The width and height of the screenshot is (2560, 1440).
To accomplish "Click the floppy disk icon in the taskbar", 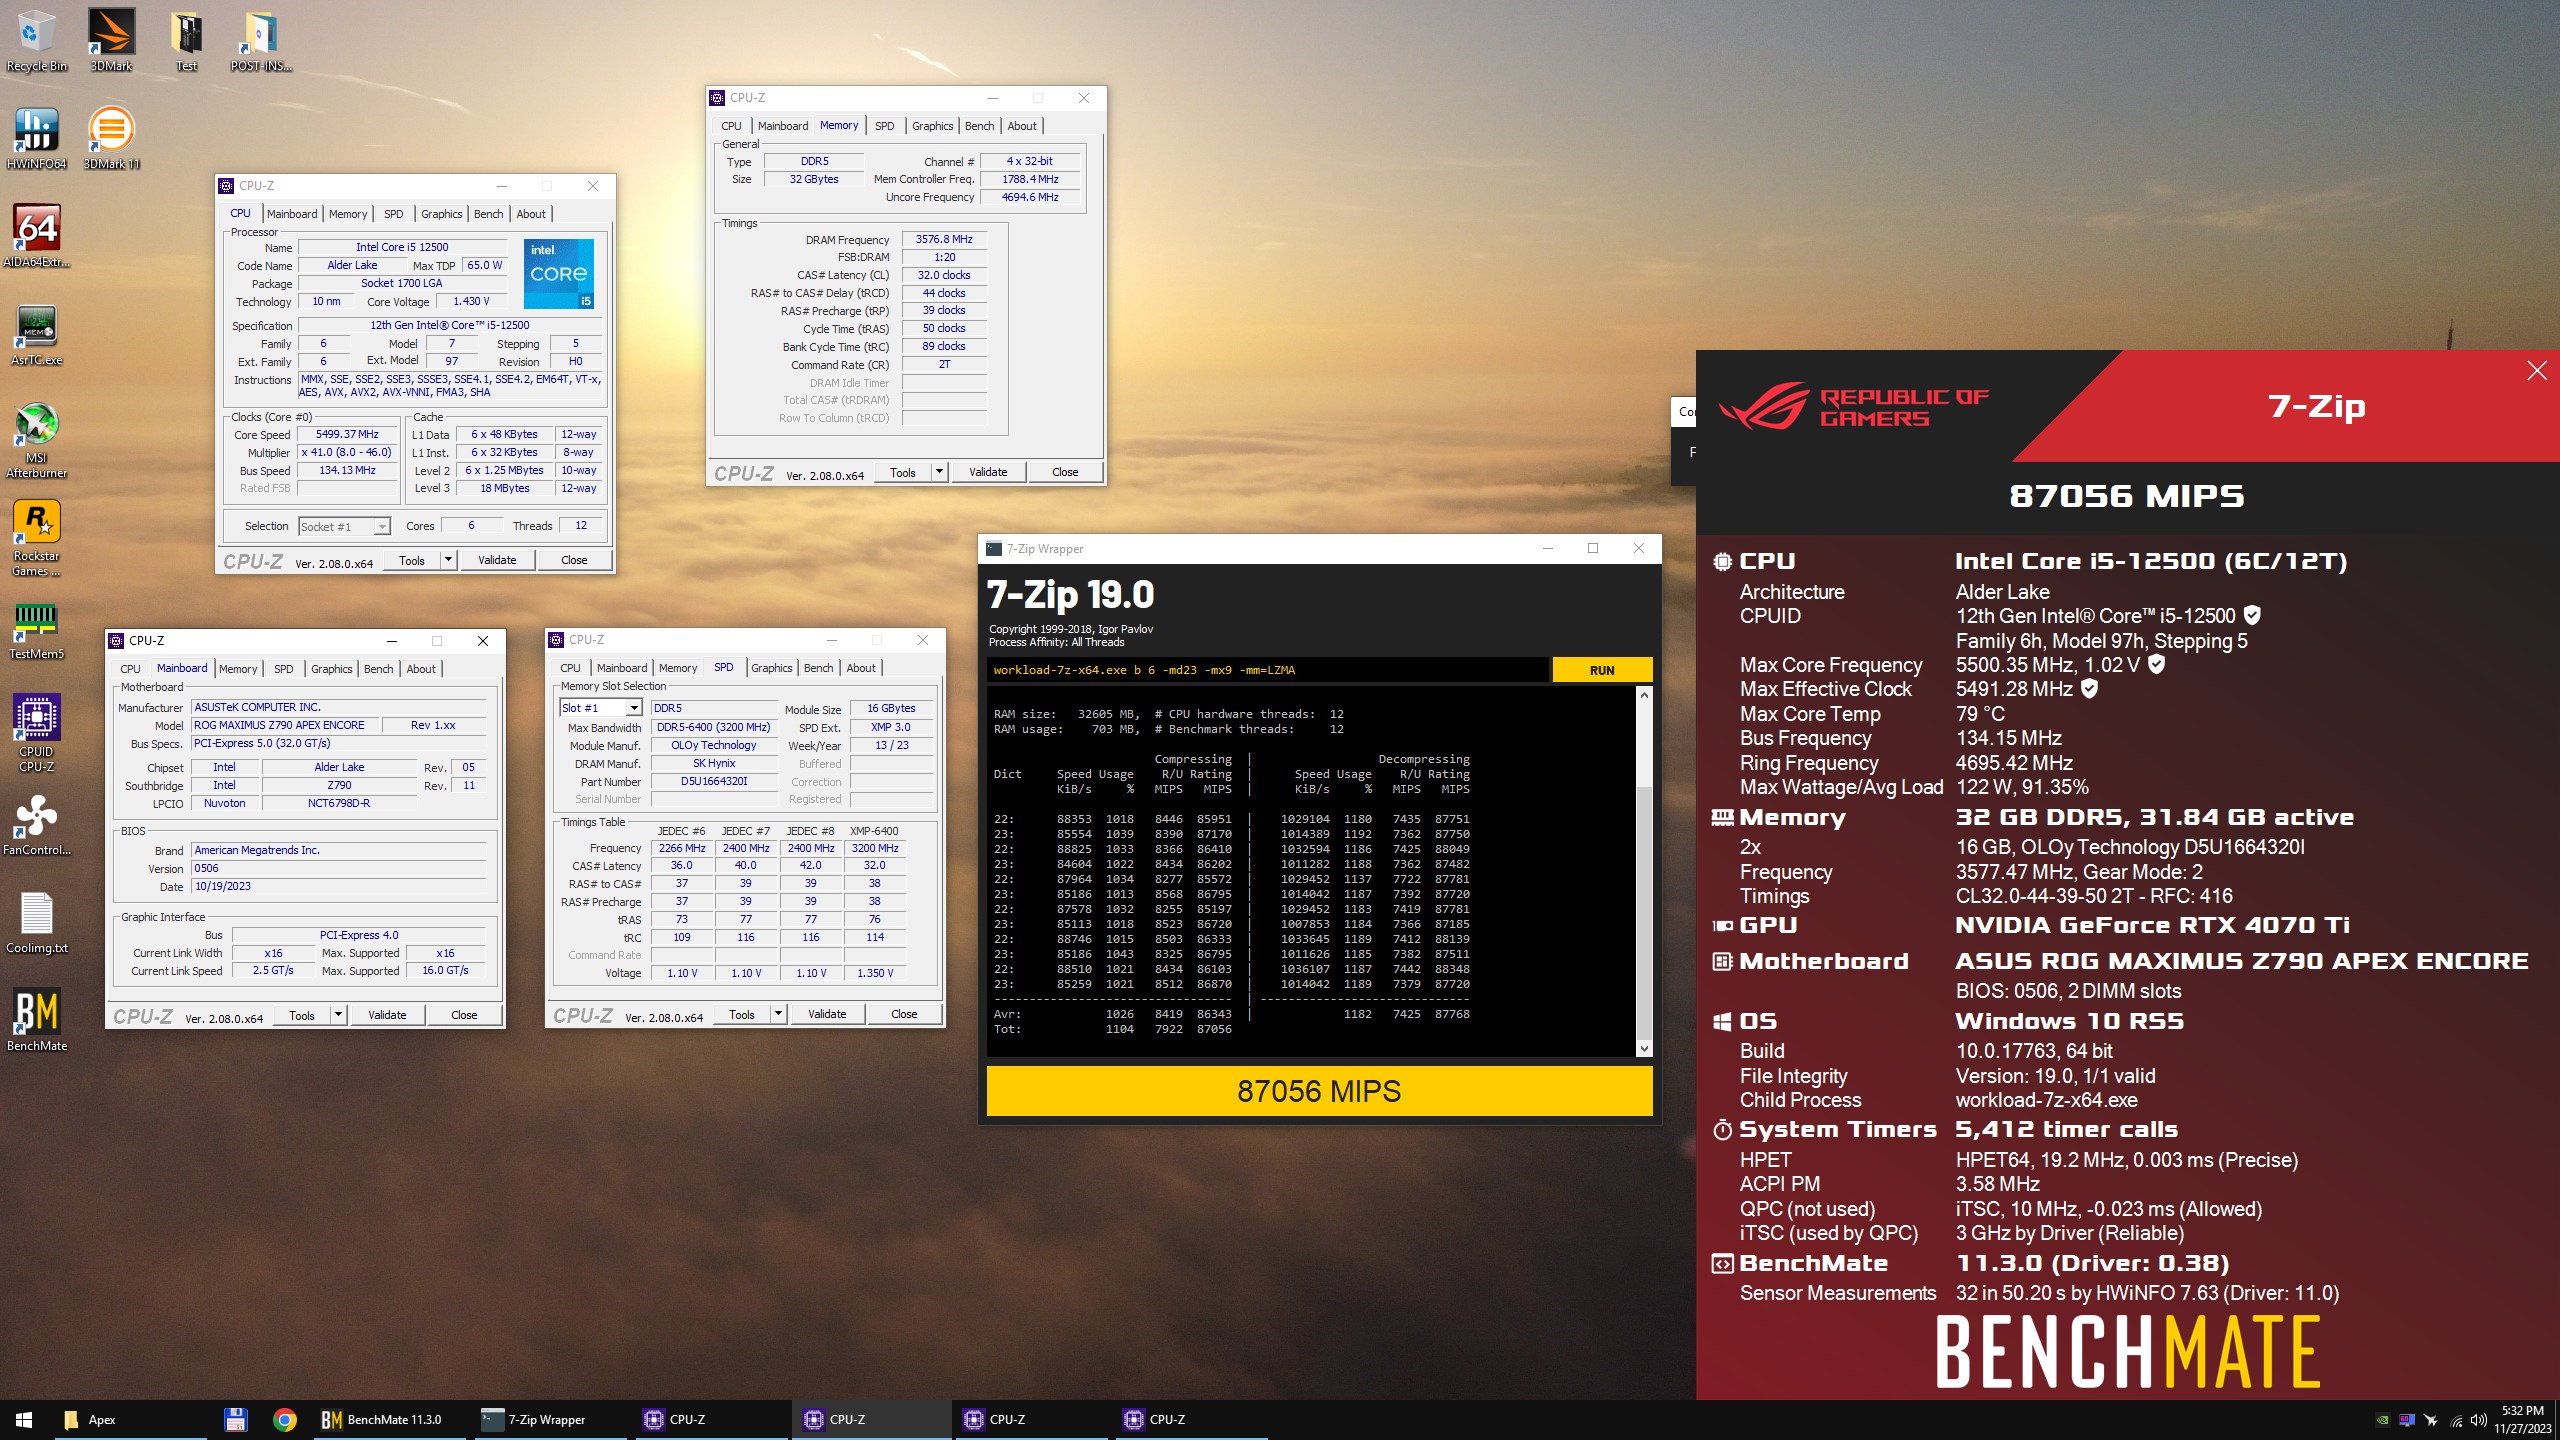I will [236, 1419].
